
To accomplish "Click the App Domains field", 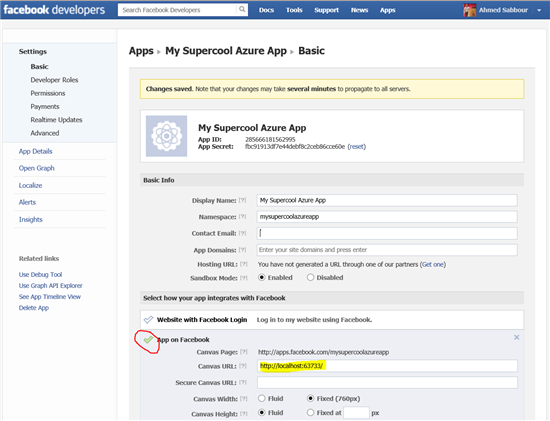I will tap(387, 250).
